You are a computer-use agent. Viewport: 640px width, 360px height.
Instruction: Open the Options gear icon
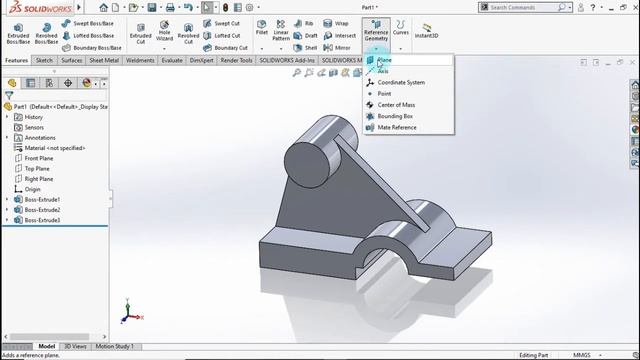[x=249, y=7]
